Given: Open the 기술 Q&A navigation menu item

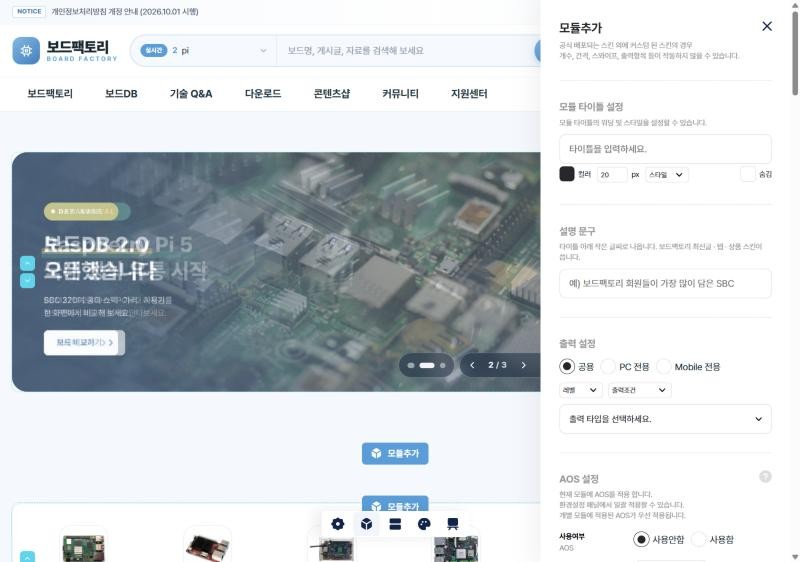Looking at the screenshot, I should pos(191,94).
